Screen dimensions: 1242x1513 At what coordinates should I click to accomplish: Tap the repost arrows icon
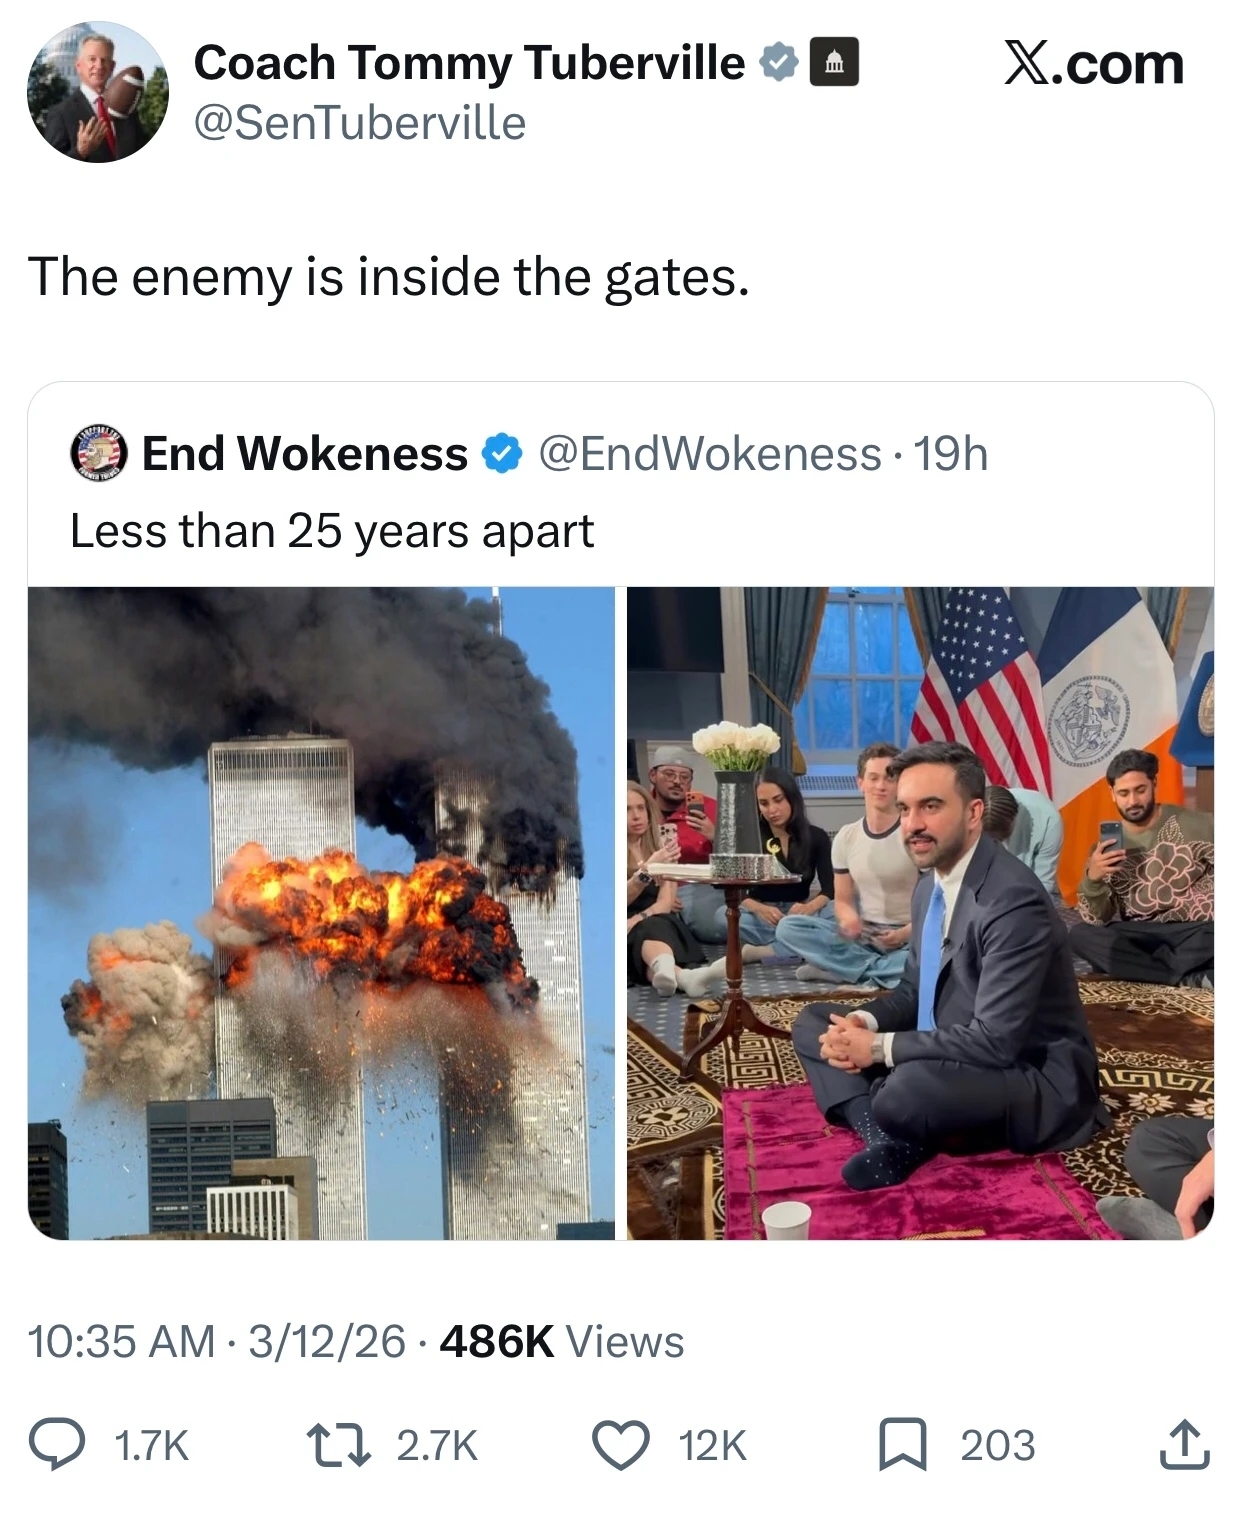pos(341,1445)
